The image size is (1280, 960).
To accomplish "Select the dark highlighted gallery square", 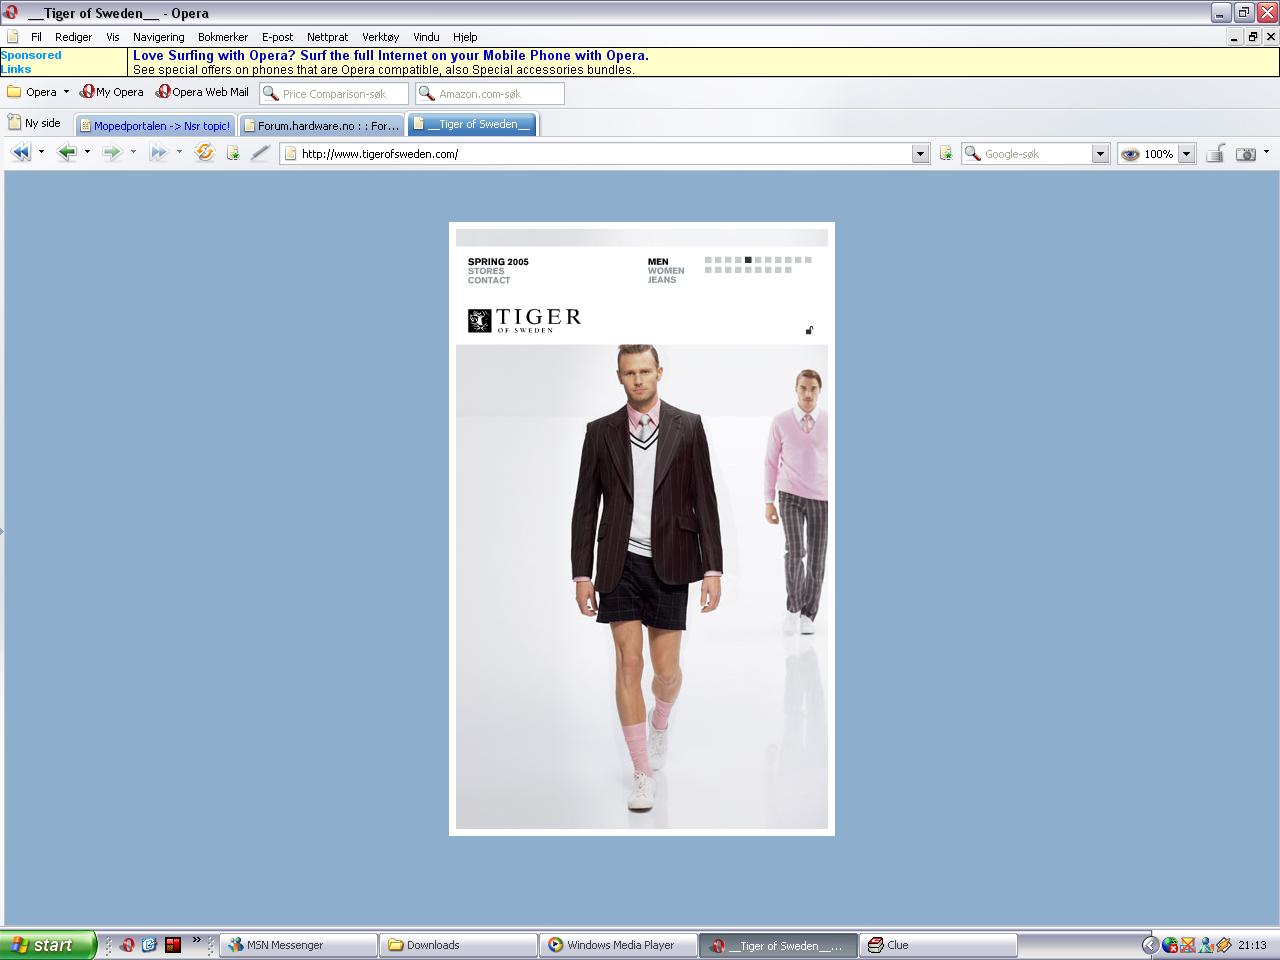I will [748, 260].
